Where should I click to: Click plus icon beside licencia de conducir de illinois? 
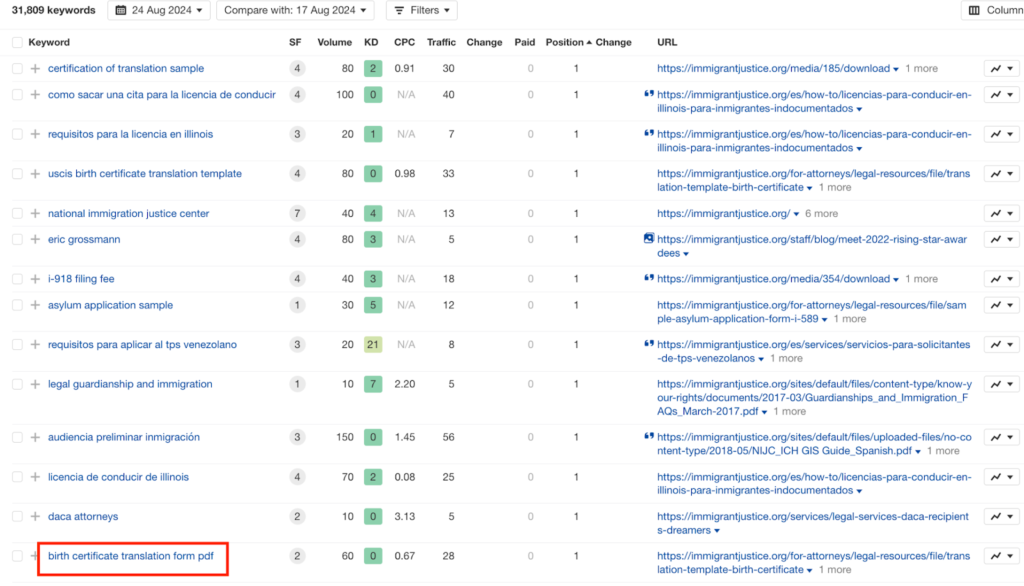(x=35, y=478)
